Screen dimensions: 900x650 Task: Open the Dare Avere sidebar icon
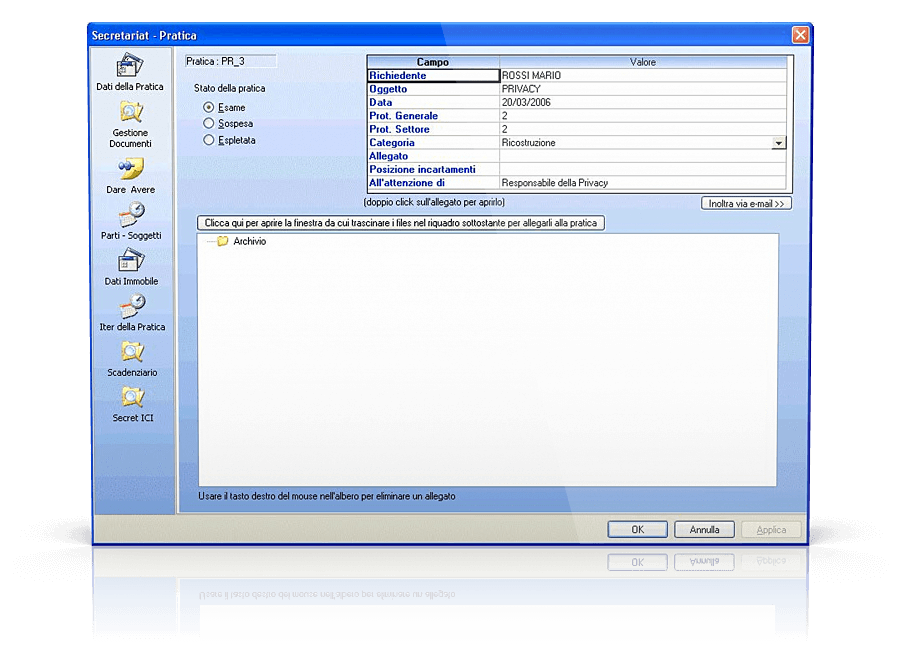point(131,169)
